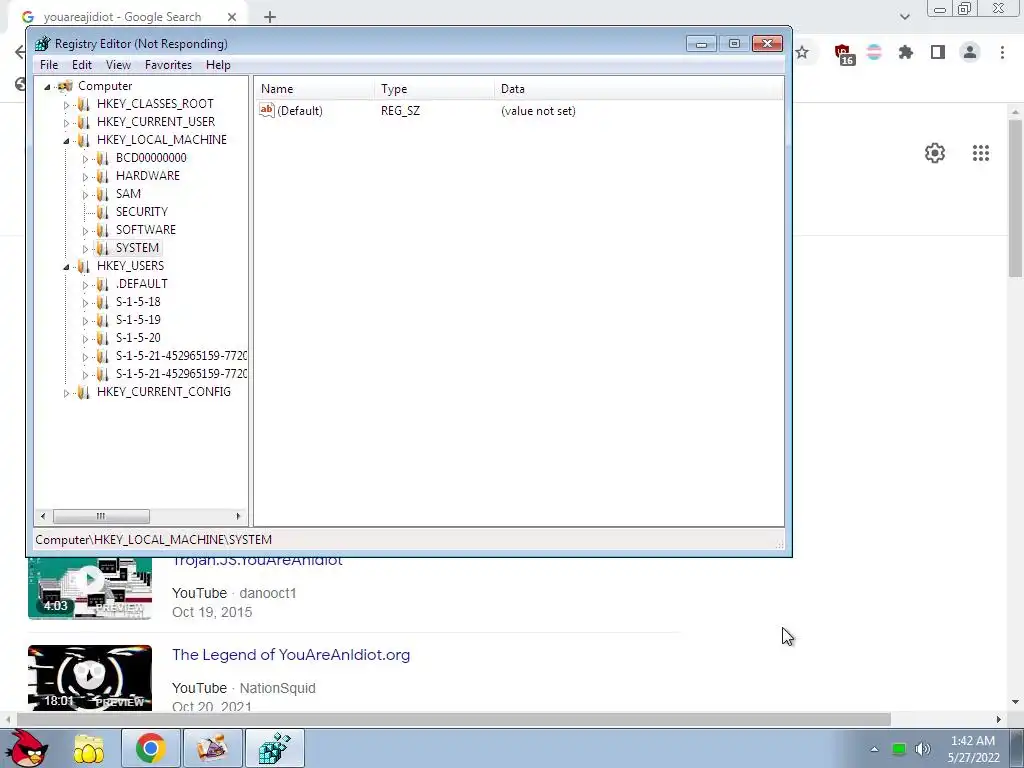Click the Chrome page horizontal scrollbar
The height and width of the screenshot is (768, 1024).
coord(454,719)
